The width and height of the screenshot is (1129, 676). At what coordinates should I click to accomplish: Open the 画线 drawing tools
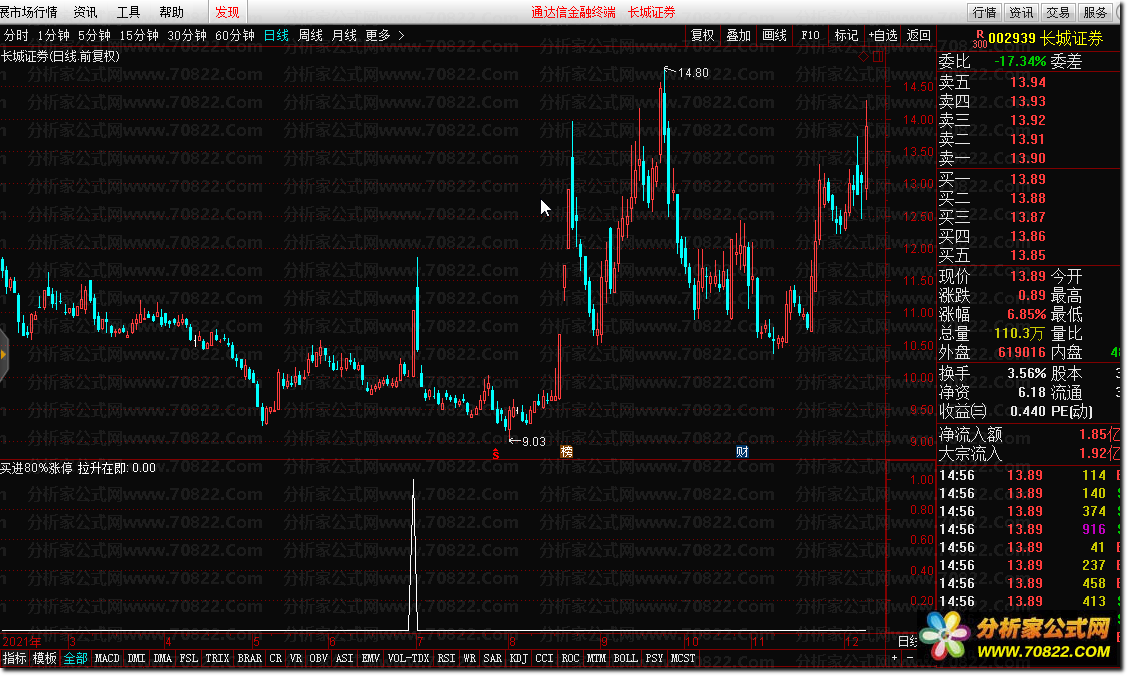pyautogui.click(x=774, y=35)
